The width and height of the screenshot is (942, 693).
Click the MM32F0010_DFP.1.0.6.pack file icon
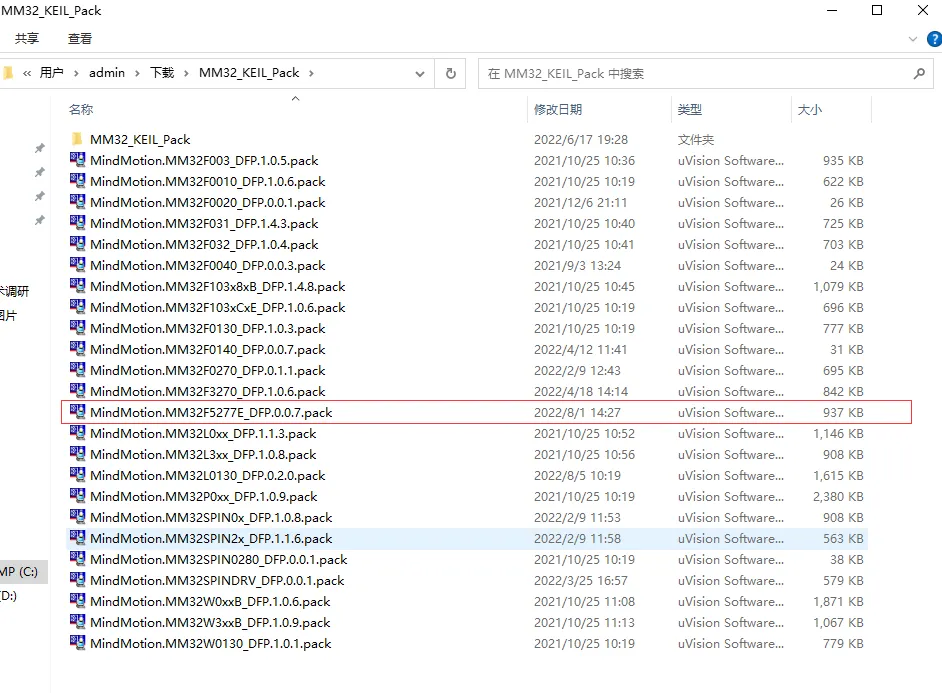[x=77, y=181]
